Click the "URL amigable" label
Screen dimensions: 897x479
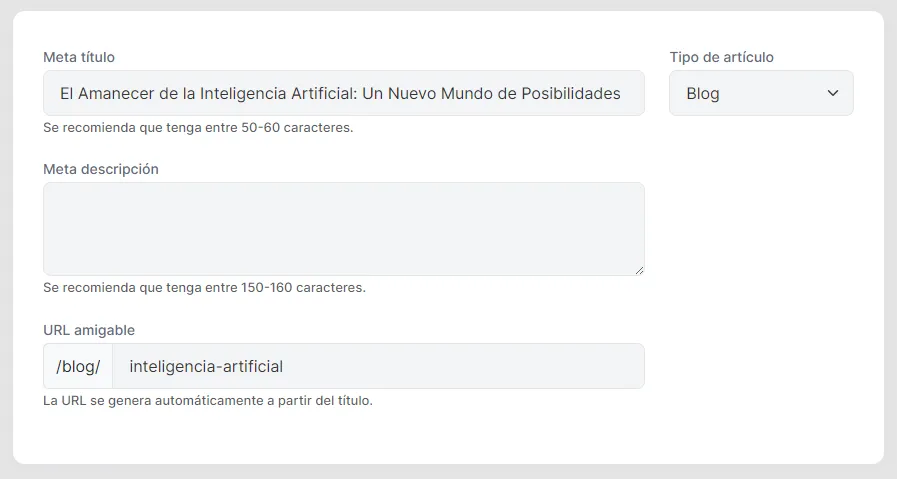(x=89, y=330)
